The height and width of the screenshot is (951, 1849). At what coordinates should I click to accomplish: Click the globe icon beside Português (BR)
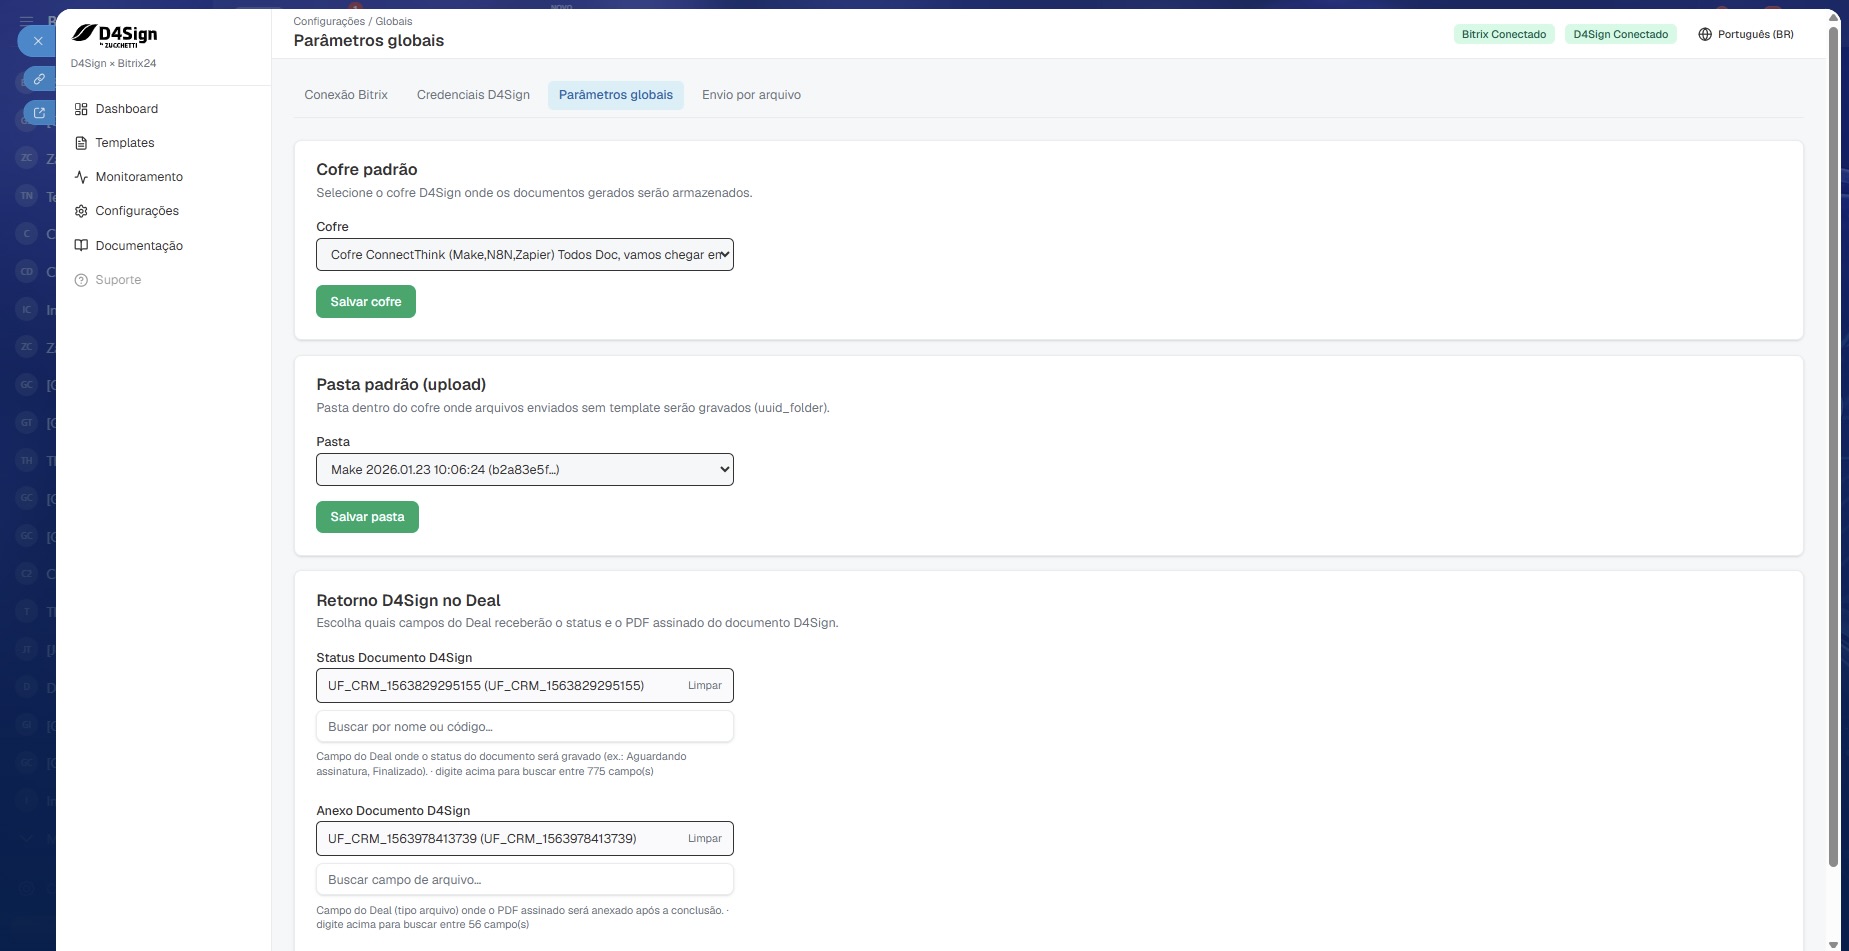point(1705,34)
